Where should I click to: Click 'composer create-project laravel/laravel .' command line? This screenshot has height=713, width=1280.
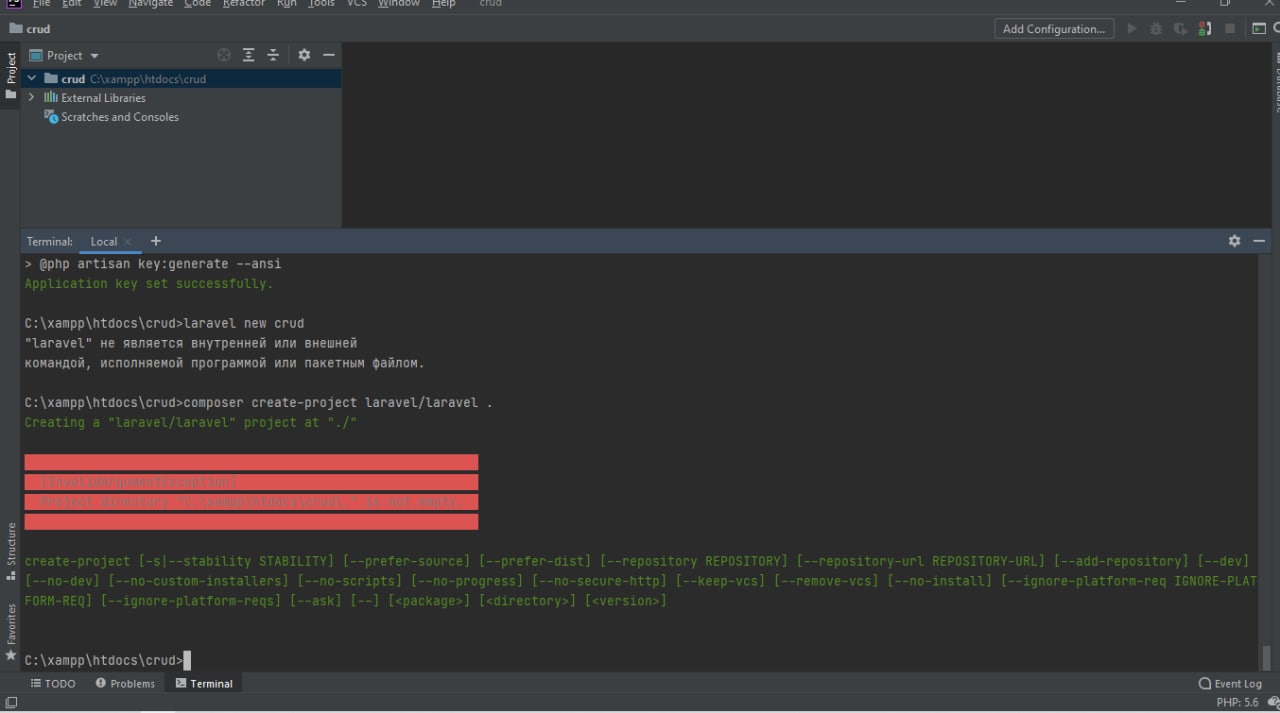(x=338, y=403)
